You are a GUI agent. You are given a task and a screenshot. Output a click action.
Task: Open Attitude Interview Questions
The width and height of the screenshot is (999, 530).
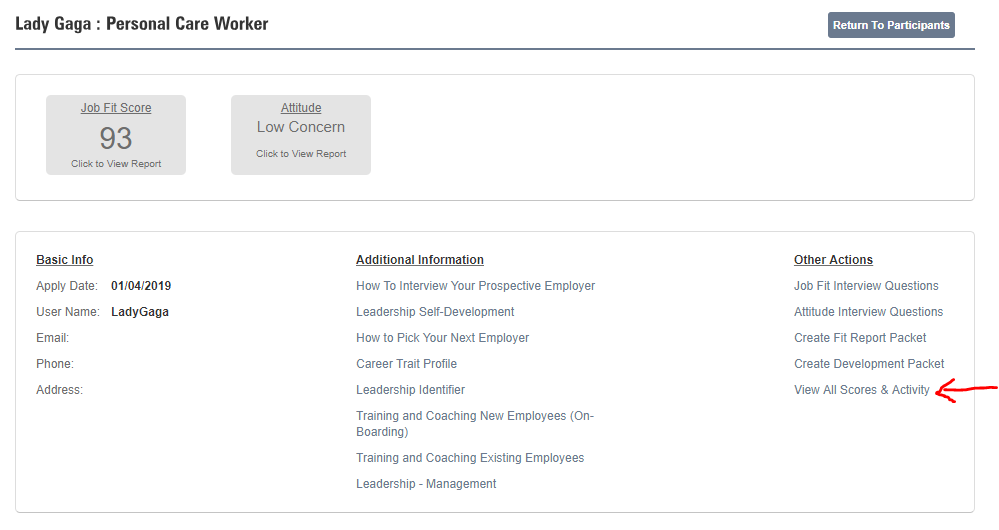pos(868,312)
